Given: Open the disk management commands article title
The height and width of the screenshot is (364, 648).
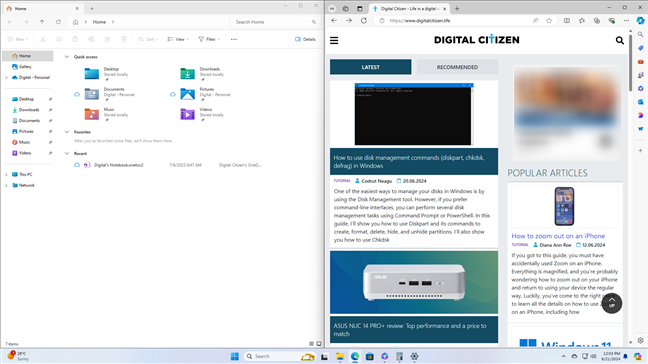Looking at the screenshot, I should (409, 162).
